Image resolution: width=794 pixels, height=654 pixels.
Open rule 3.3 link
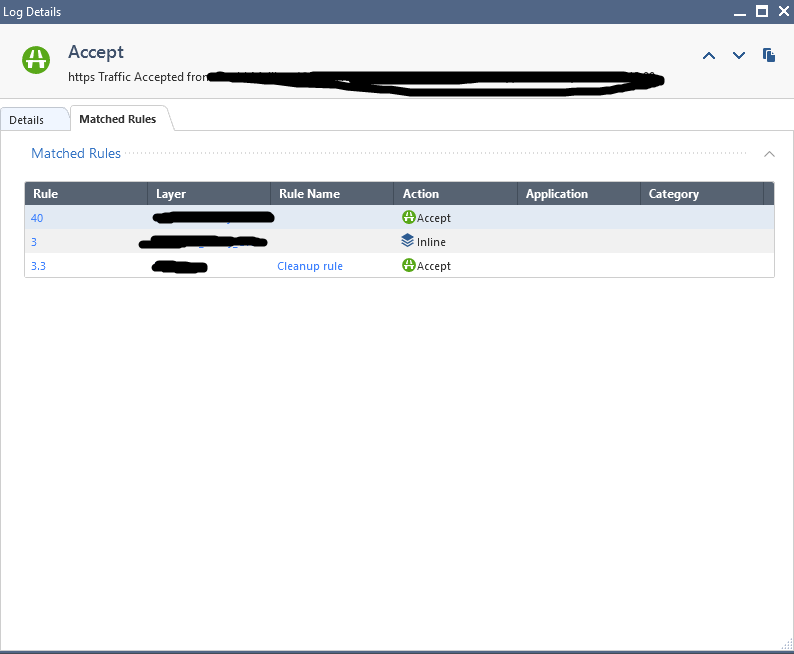coord(40,266)
